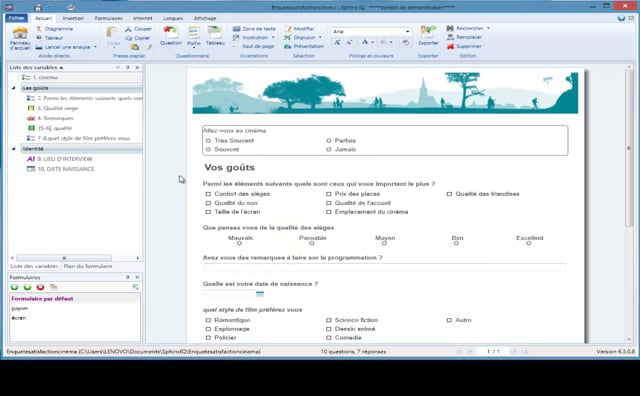Select variable 10. DATE NAISSANCE
Screen dimensions: 640x396
(61, 169)
